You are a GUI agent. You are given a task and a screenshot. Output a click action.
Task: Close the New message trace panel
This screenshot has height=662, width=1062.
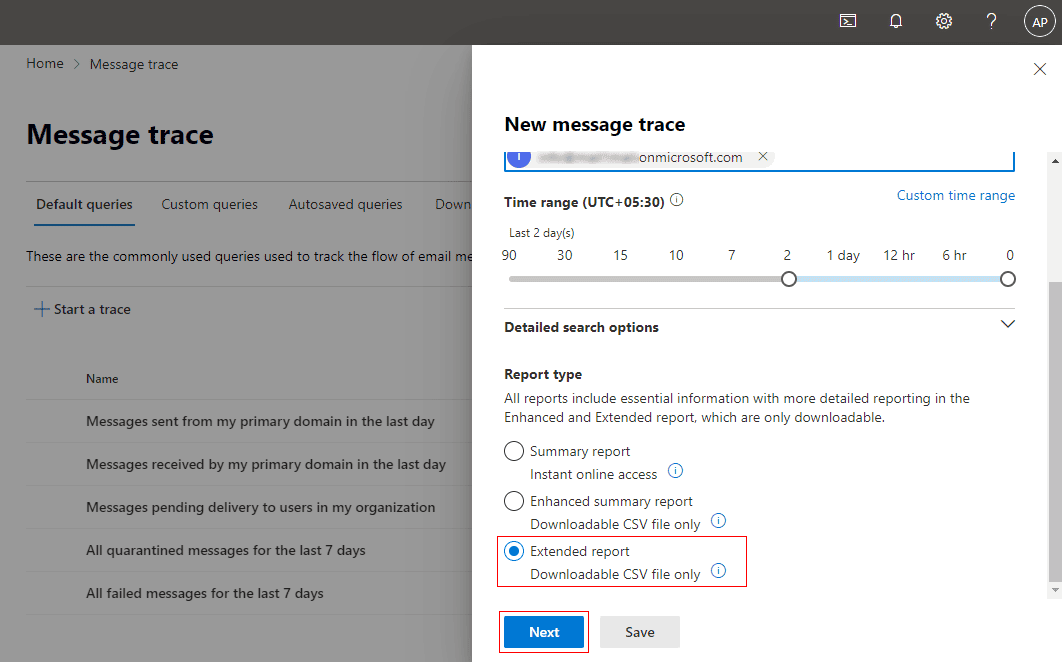coord(1039,69)
